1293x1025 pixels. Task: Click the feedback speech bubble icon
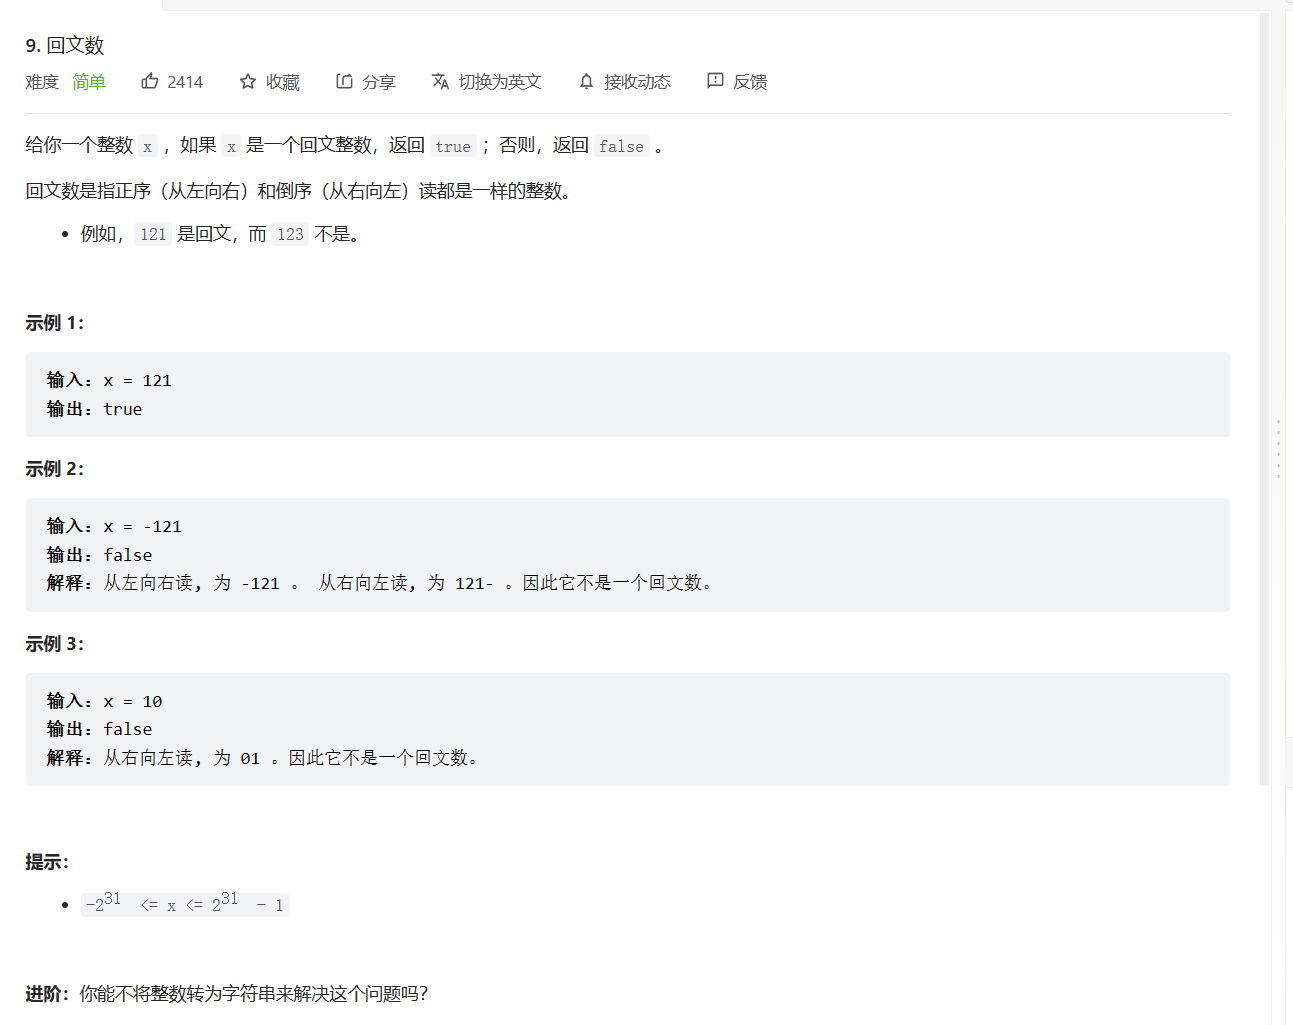(x=715, y=81)
